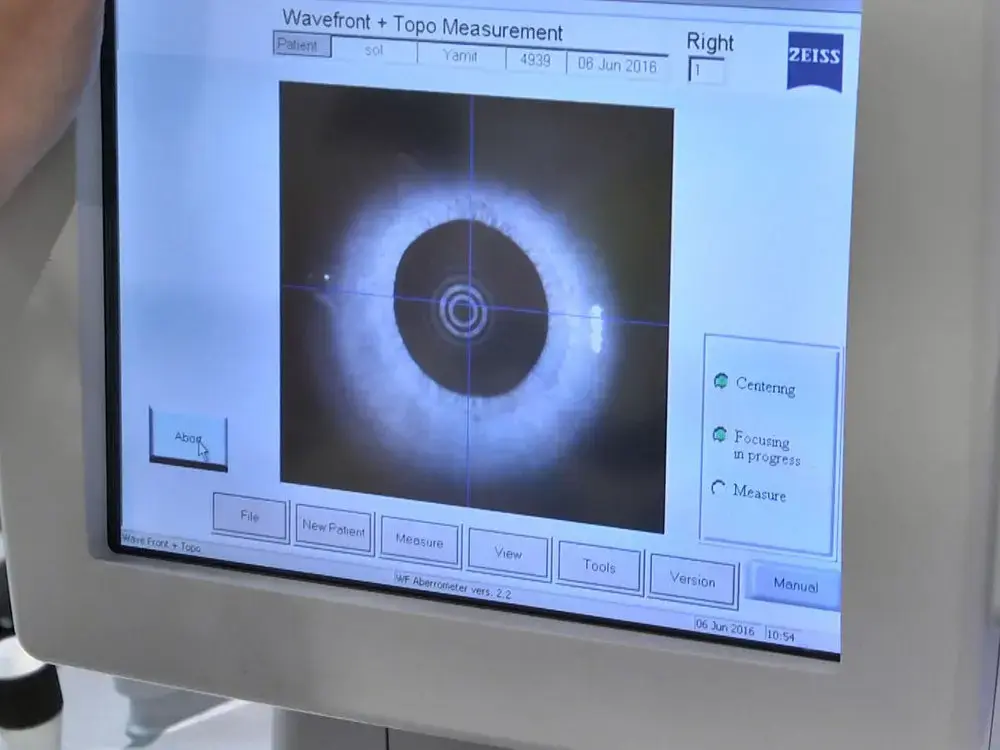Open the Tools button
1000x750 pixels.
click(x=599, y=566)
